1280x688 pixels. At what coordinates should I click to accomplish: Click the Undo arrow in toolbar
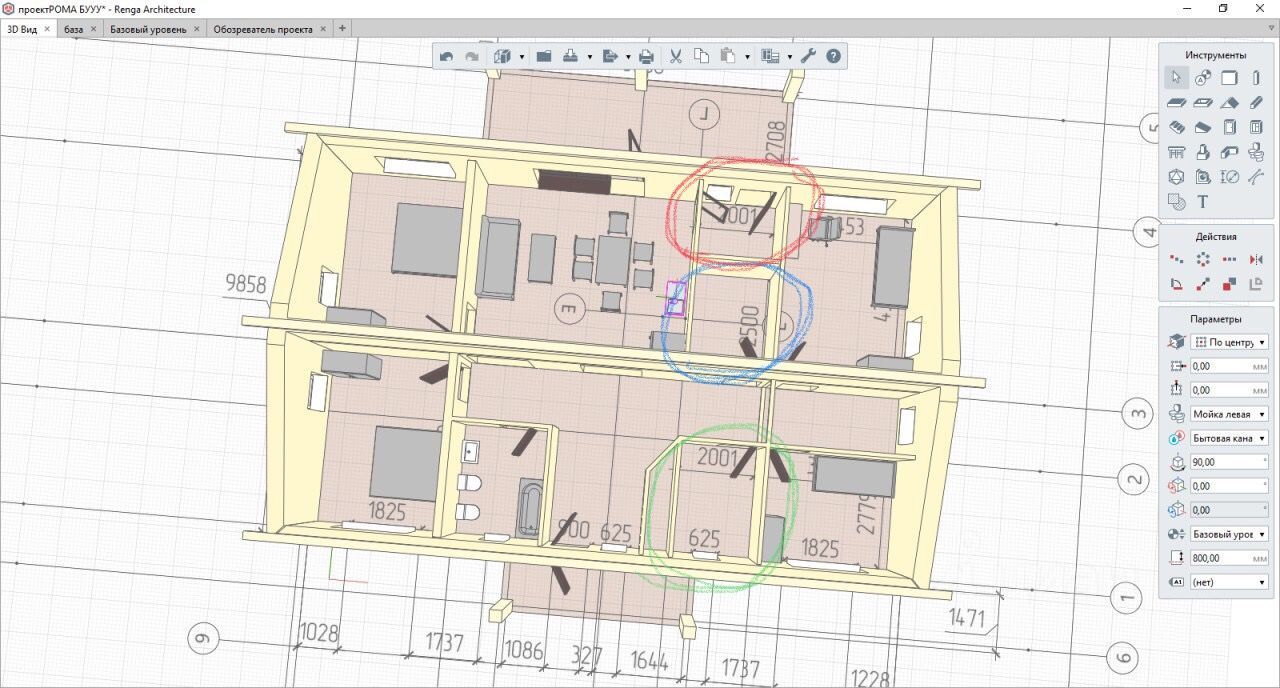pos(446,57)
